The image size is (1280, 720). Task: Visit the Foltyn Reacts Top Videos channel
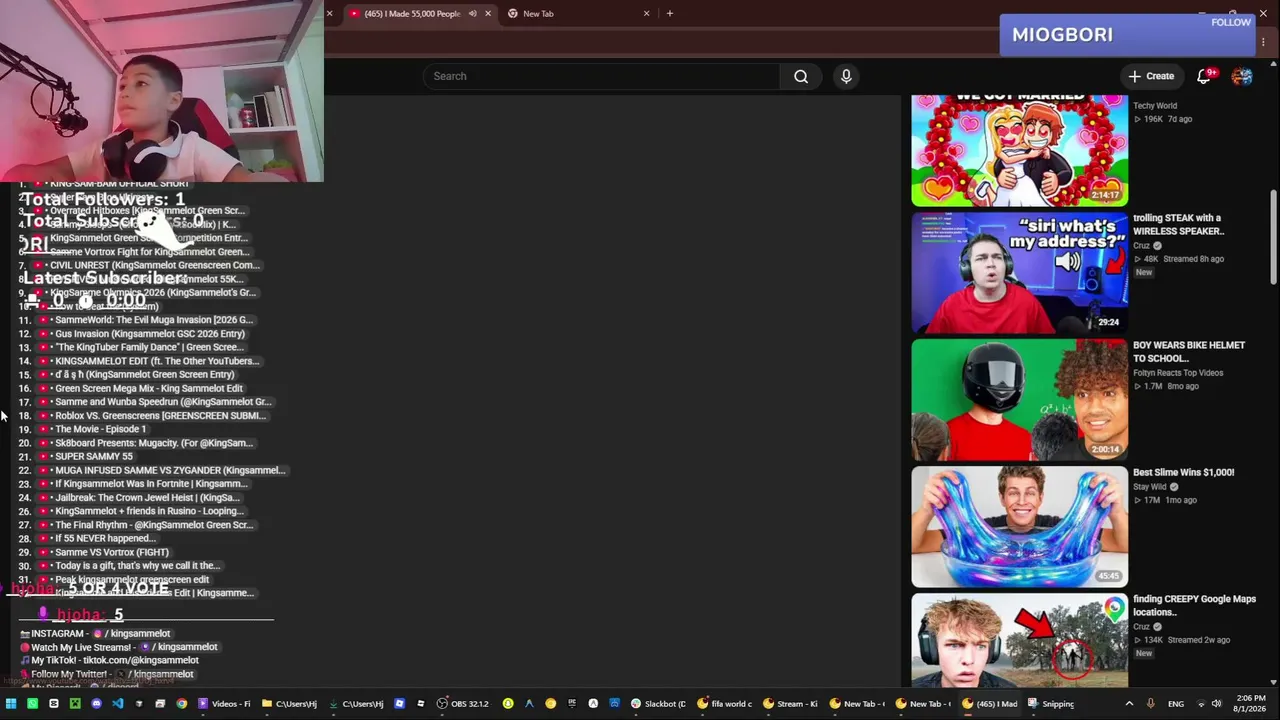(1178, 373)
